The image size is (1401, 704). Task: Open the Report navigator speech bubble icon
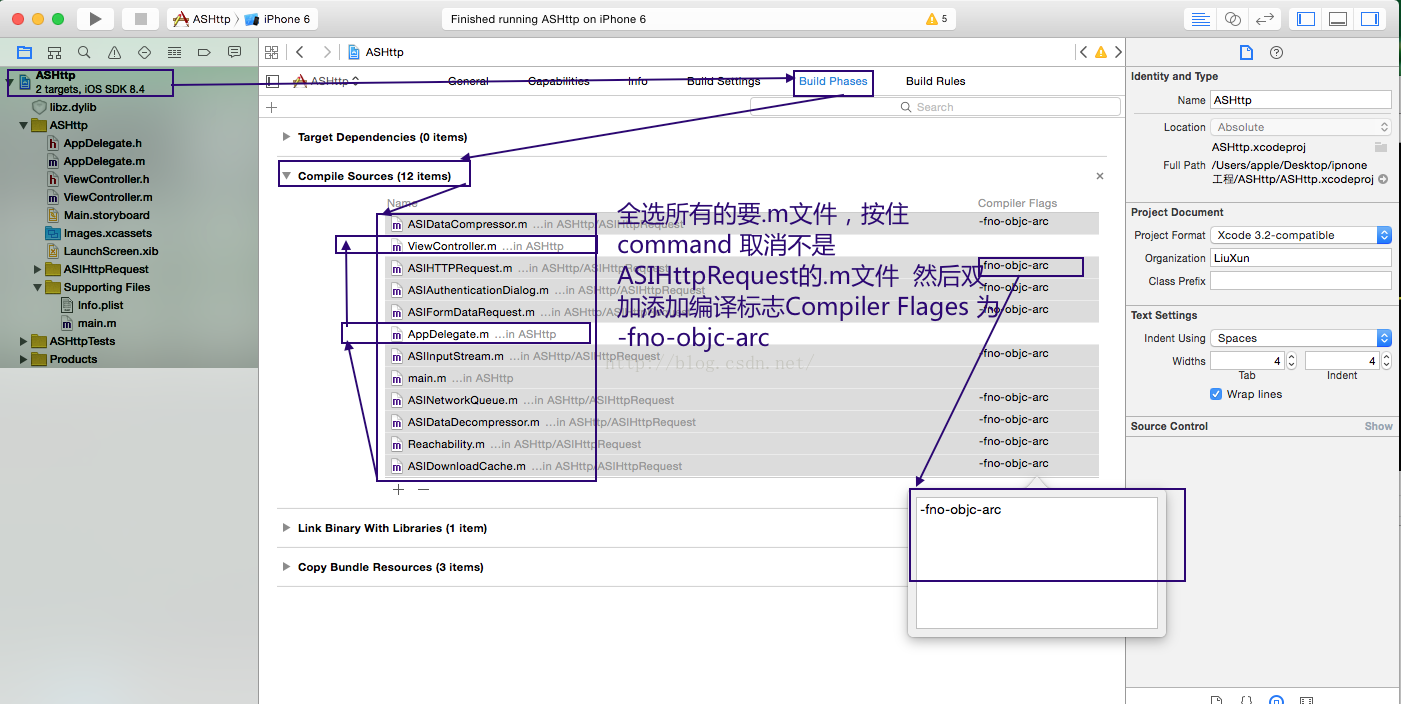pyautogui.click(x=234, y=52)
